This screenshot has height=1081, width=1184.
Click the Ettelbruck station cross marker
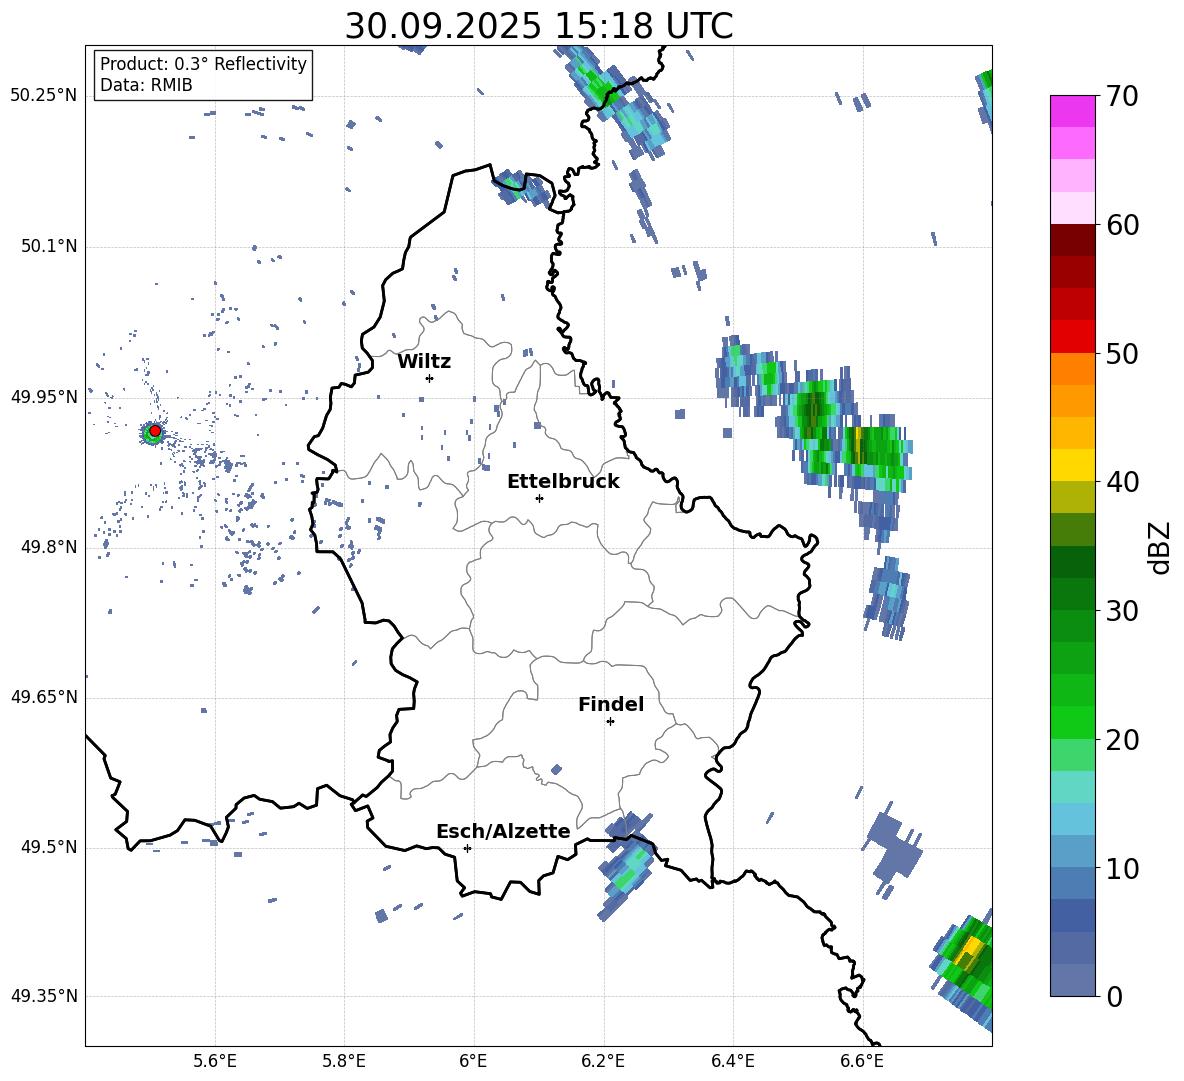[x=539, y=498]
